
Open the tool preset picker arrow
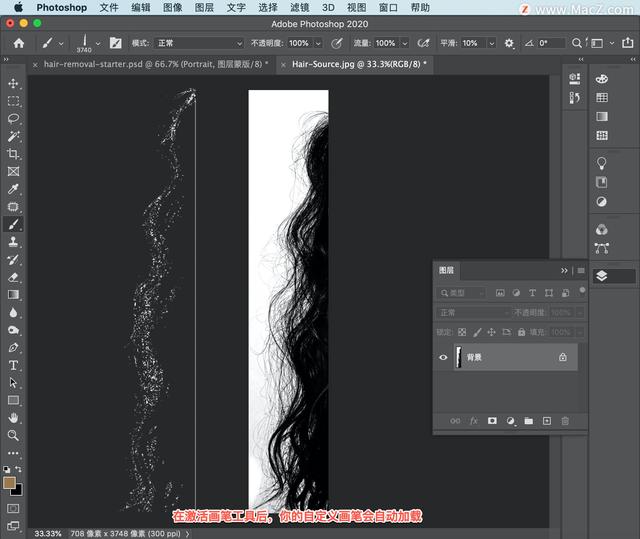[x=61, y=43]
